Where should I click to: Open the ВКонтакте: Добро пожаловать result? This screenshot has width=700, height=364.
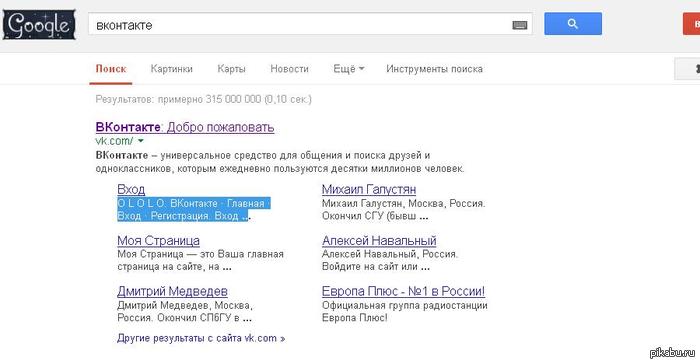pos(185,127)
